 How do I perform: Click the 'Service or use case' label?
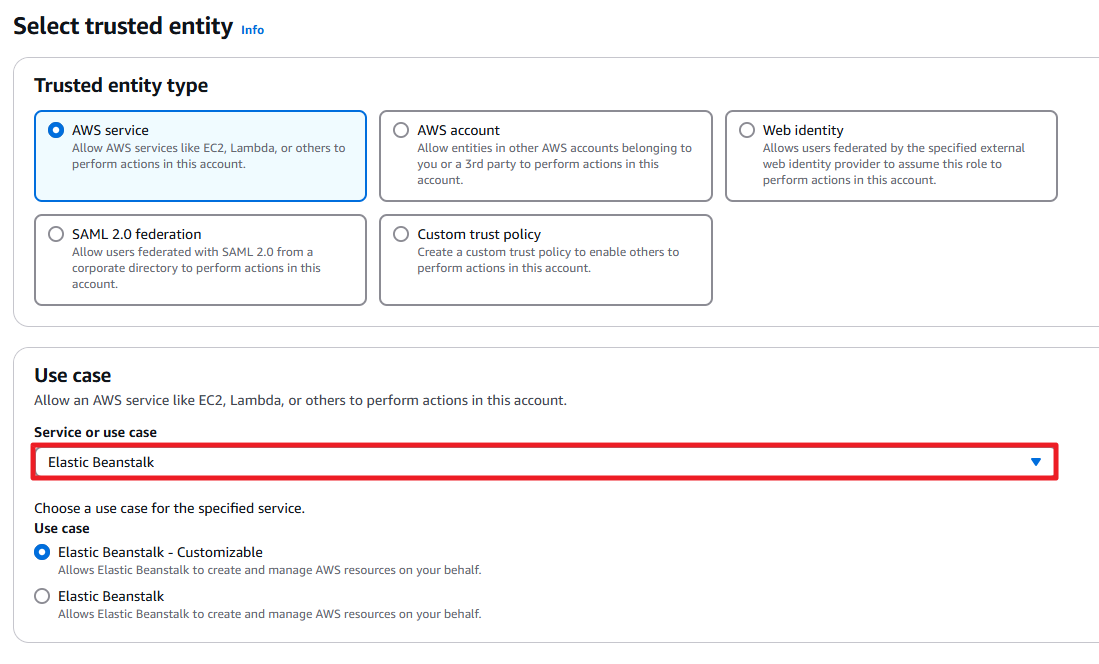(95, 433)
